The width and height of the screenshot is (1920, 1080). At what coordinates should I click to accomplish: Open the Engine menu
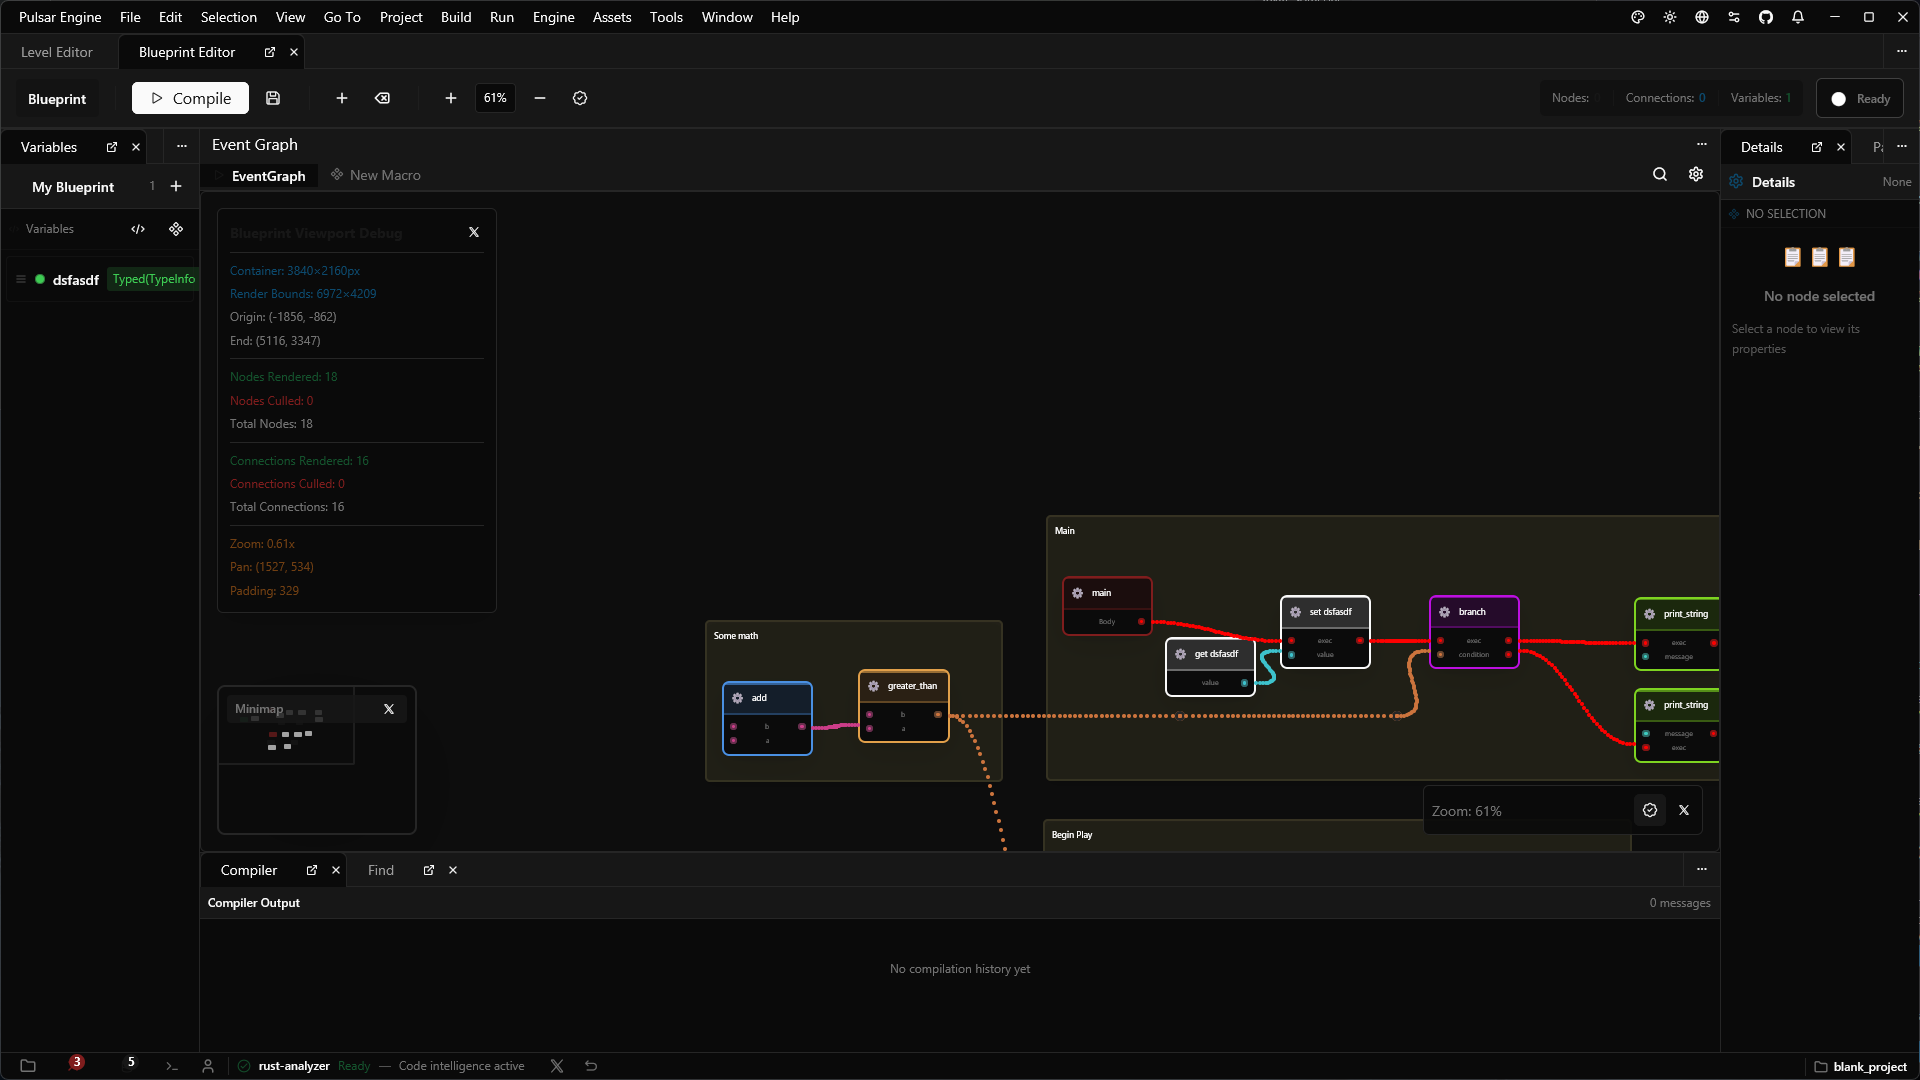[553, 17]
